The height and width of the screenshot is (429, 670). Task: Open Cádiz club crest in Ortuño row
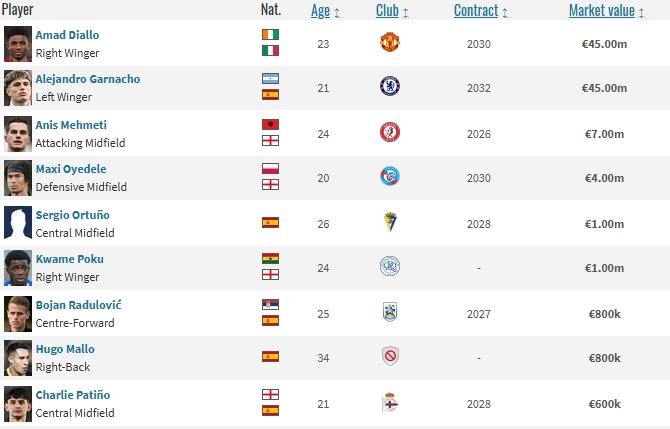tap(390, 222)
